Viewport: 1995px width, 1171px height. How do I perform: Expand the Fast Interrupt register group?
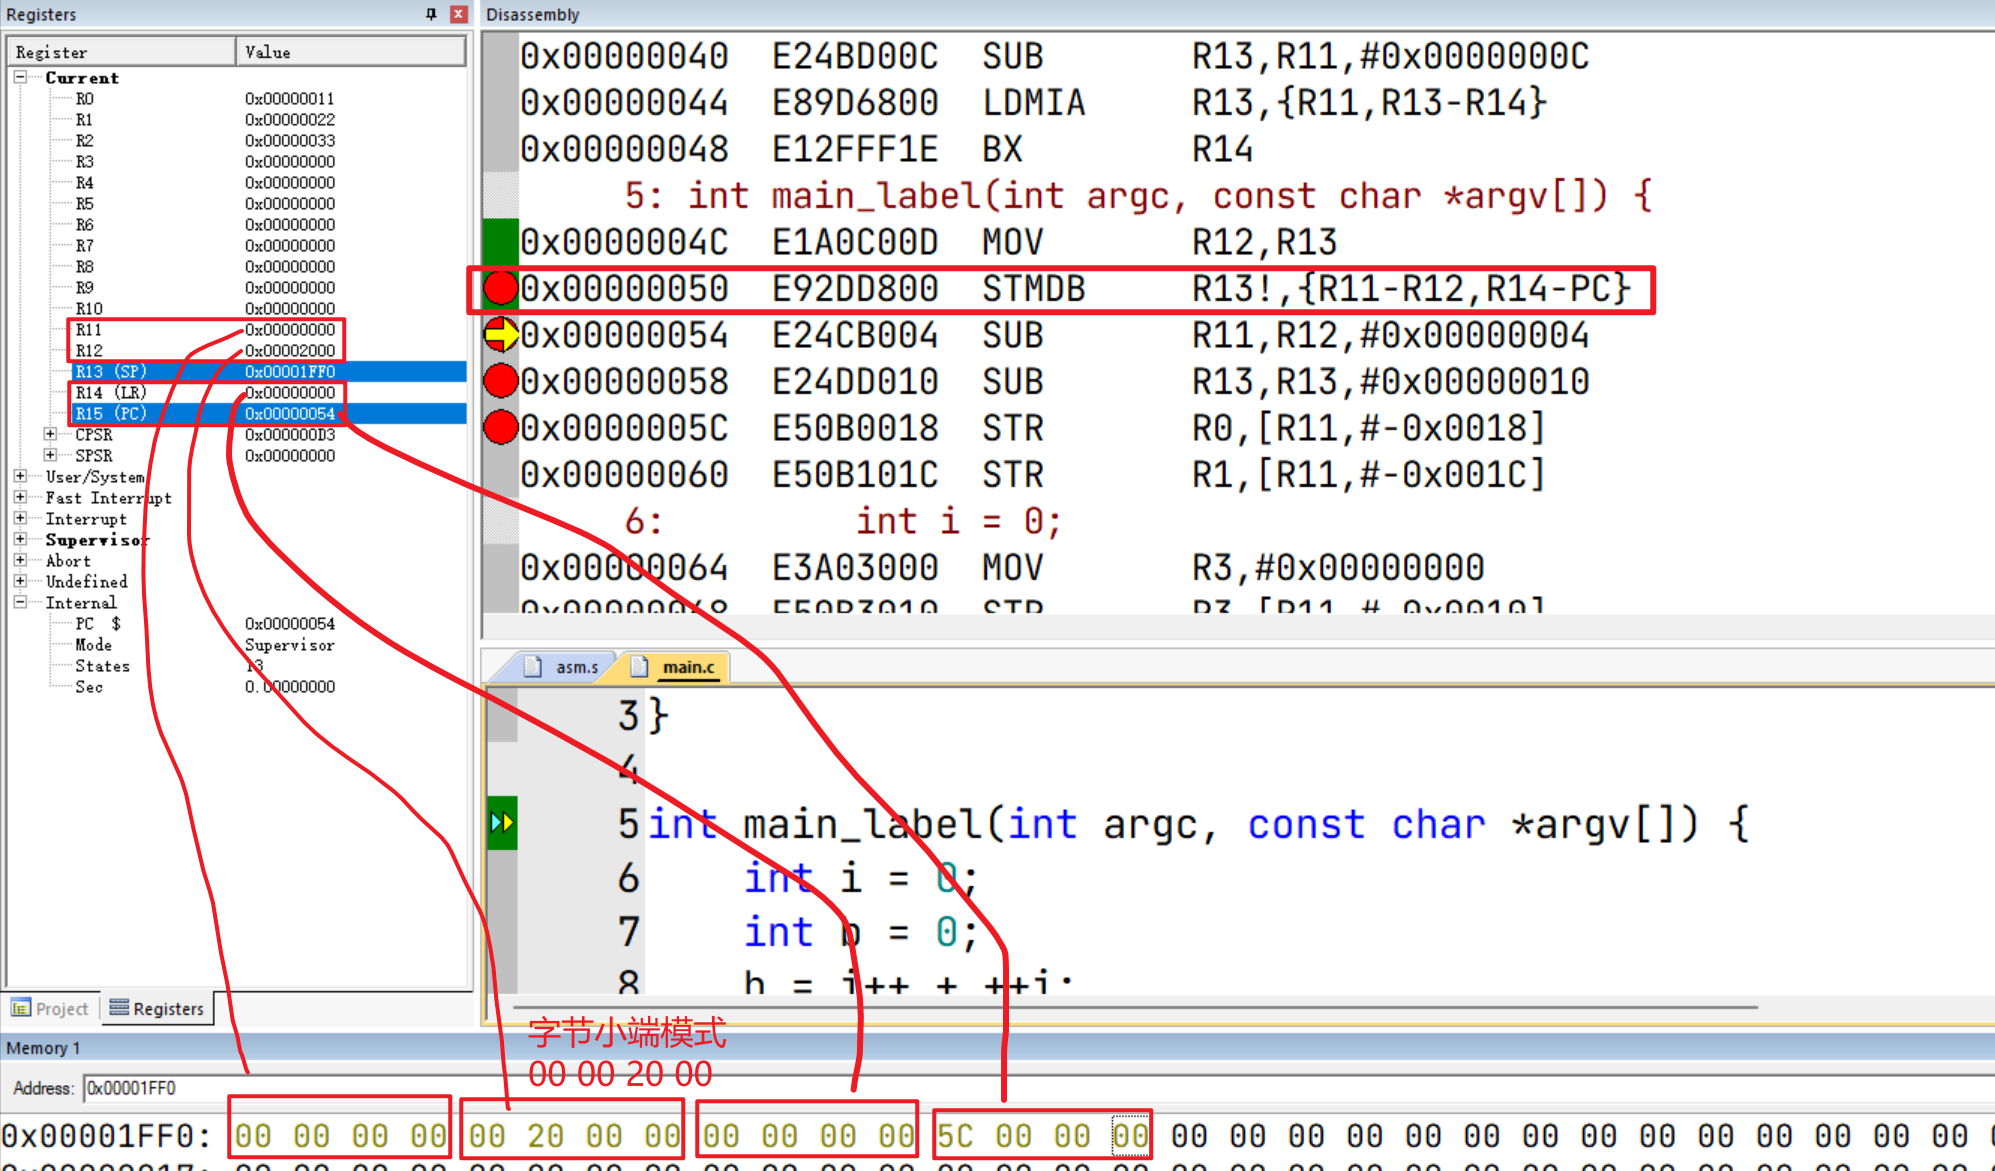click(20, 497)
